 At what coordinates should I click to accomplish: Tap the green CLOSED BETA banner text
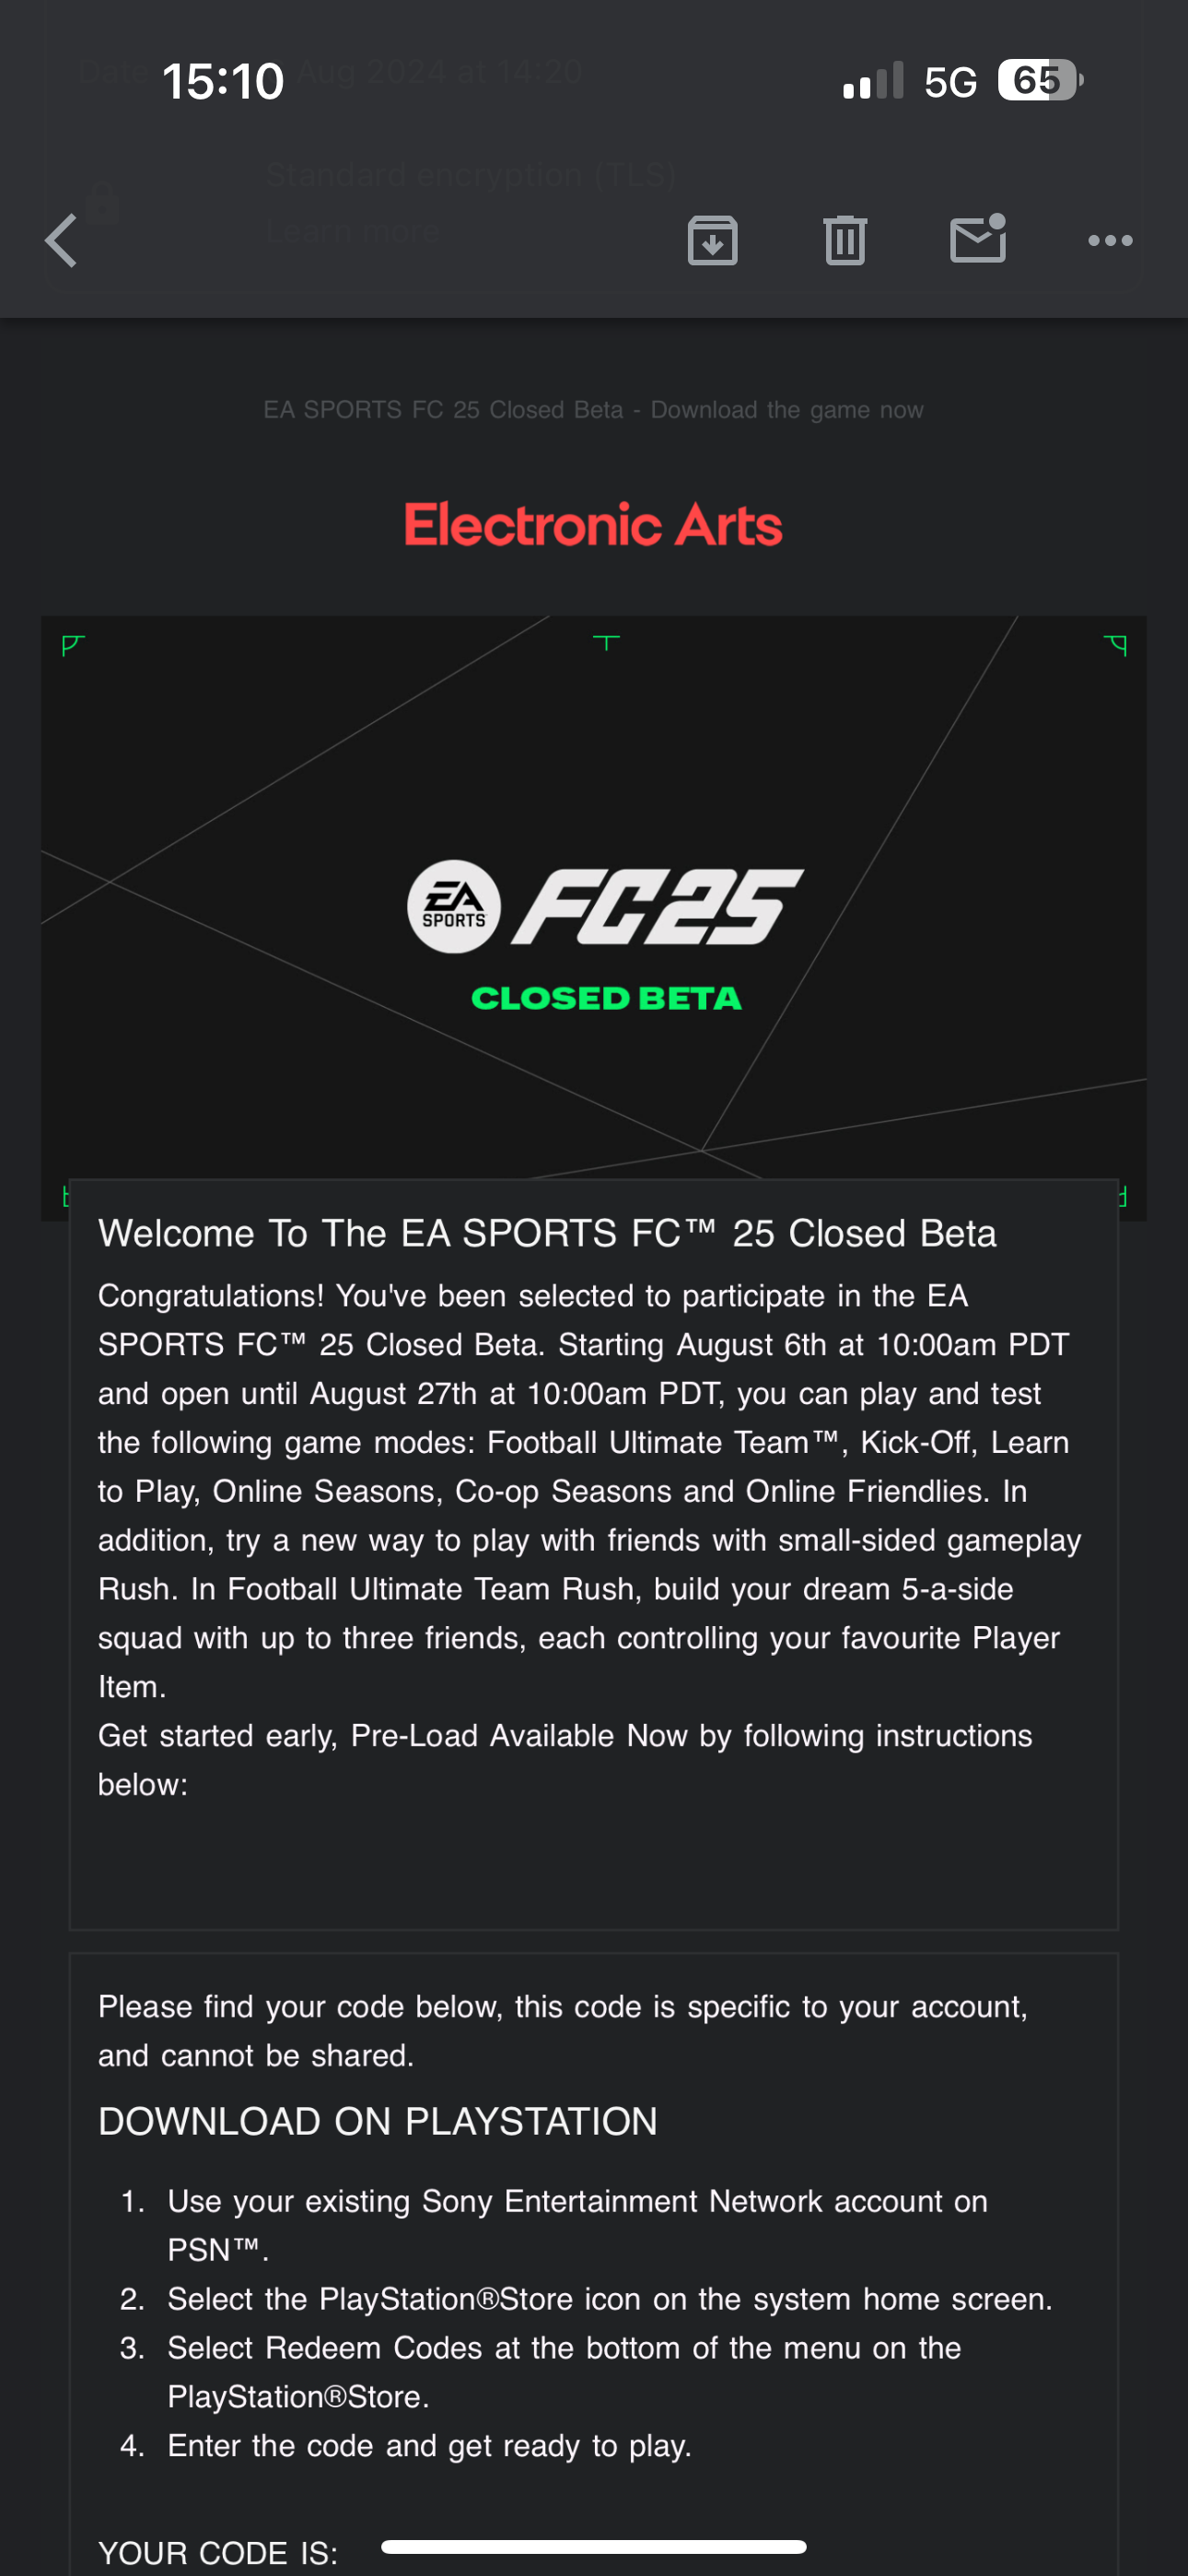[606, 998]
